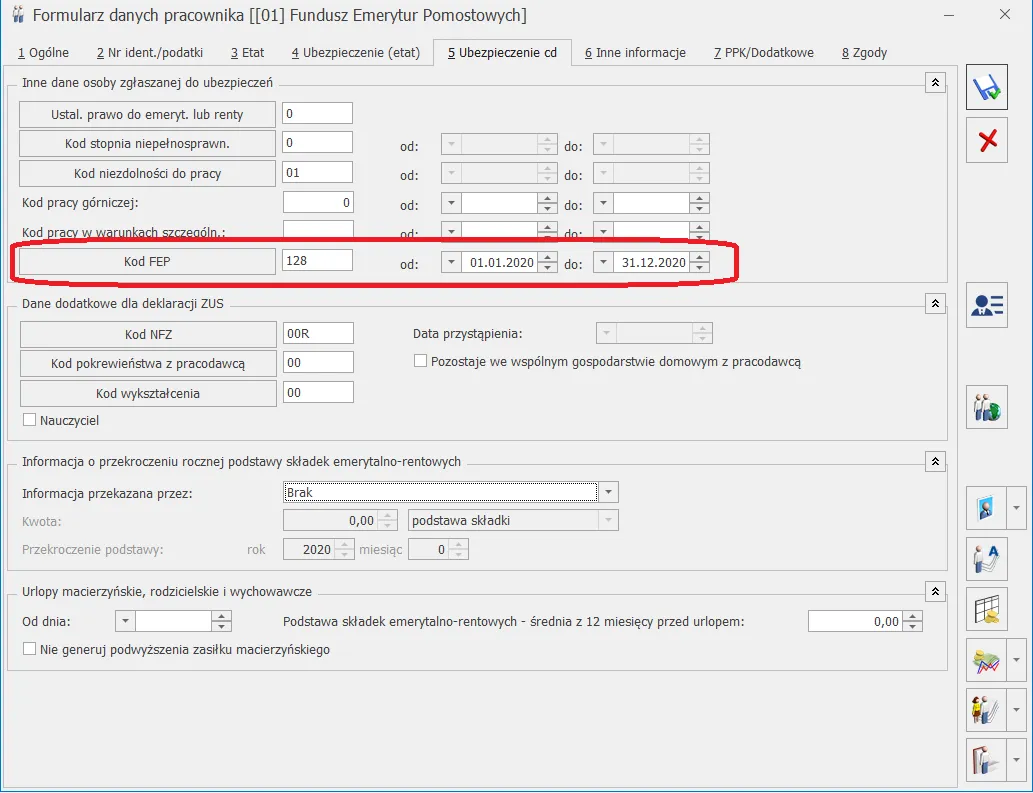Click the Kod pokrewieństwa value field 00

[318, 362]
